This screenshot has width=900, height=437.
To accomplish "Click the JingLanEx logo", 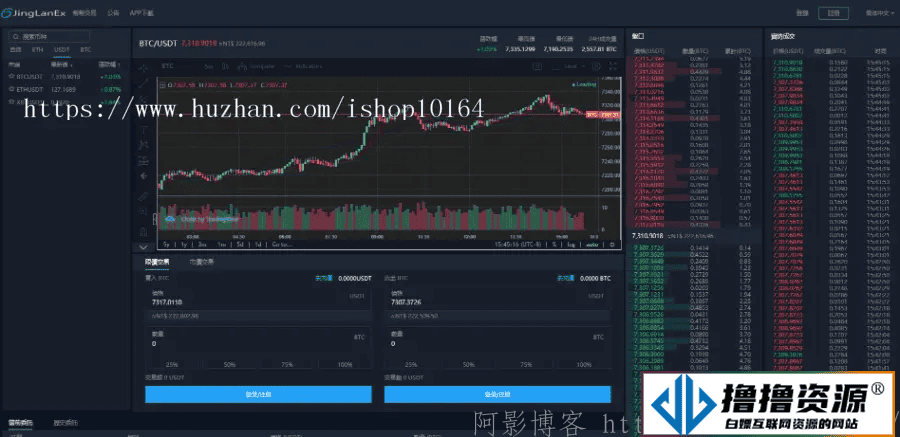I will click(33, 13).
